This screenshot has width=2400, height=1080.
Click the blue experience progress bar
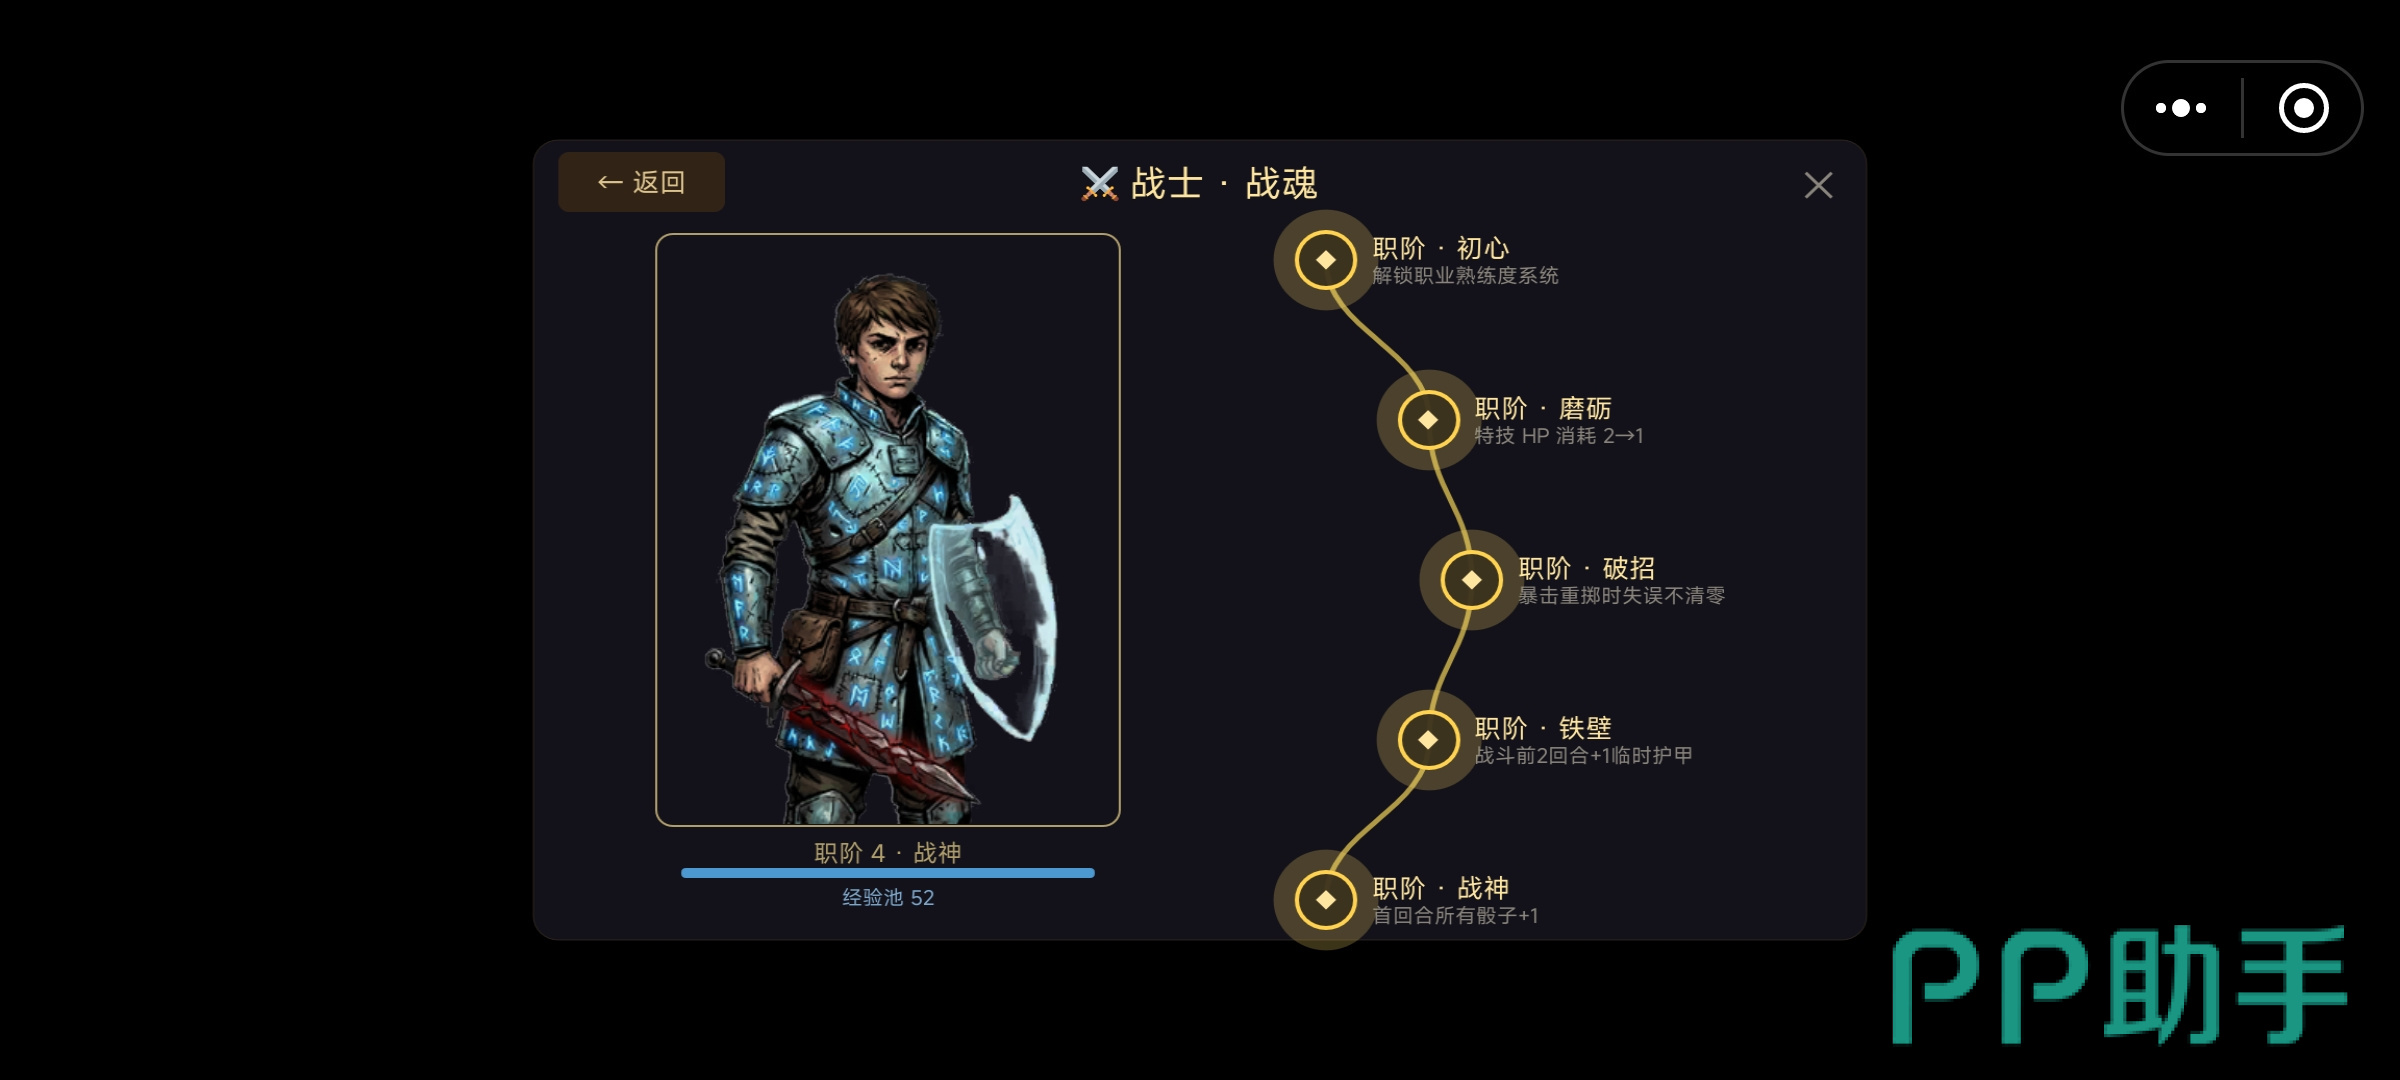[x=888, y=873]
